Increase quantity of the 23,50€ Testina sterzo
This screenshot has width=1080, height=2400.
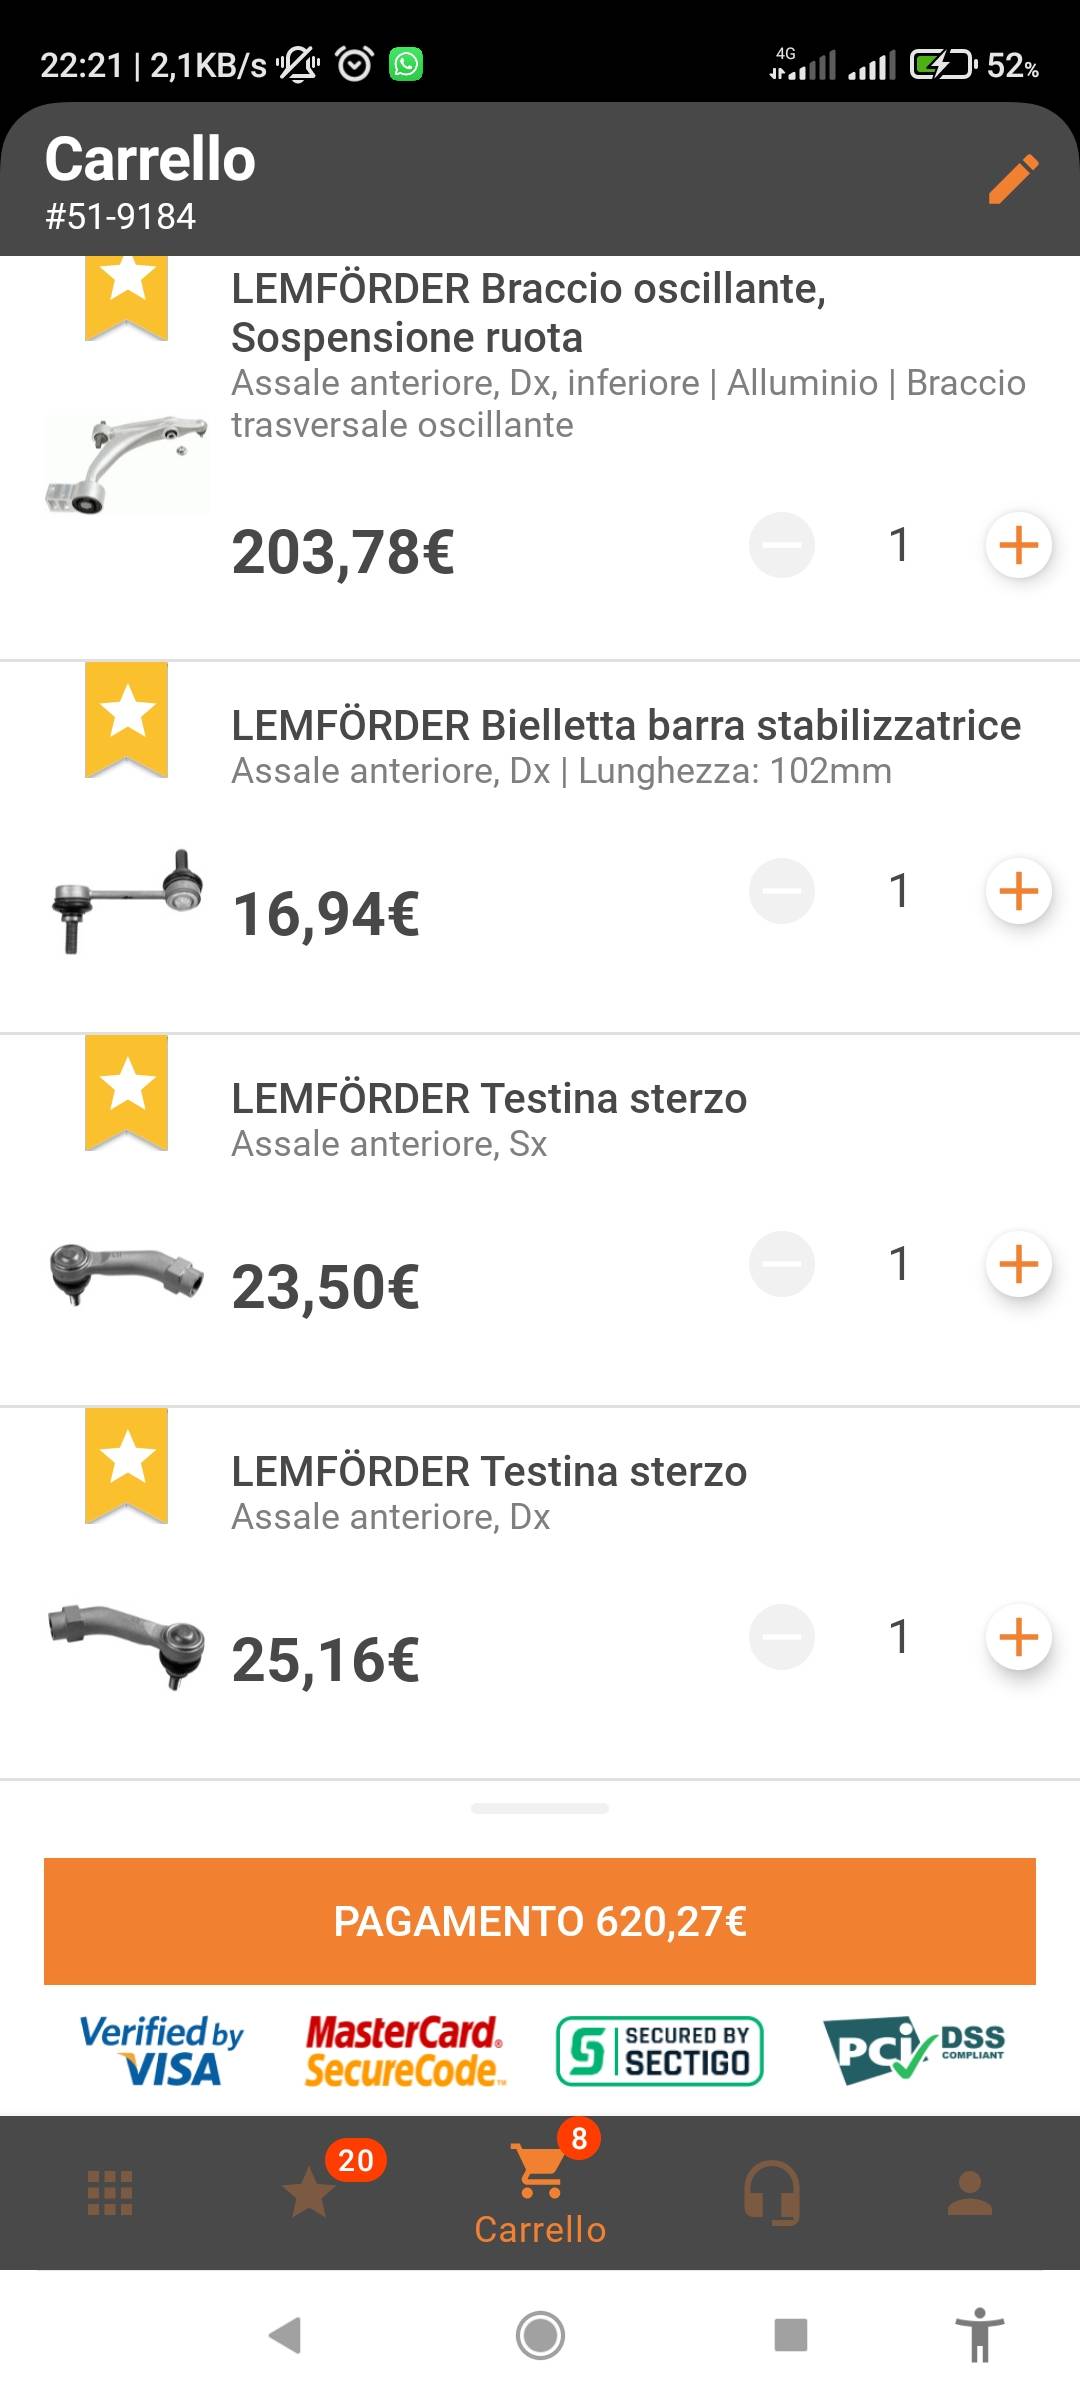tap(1018, 1264)
